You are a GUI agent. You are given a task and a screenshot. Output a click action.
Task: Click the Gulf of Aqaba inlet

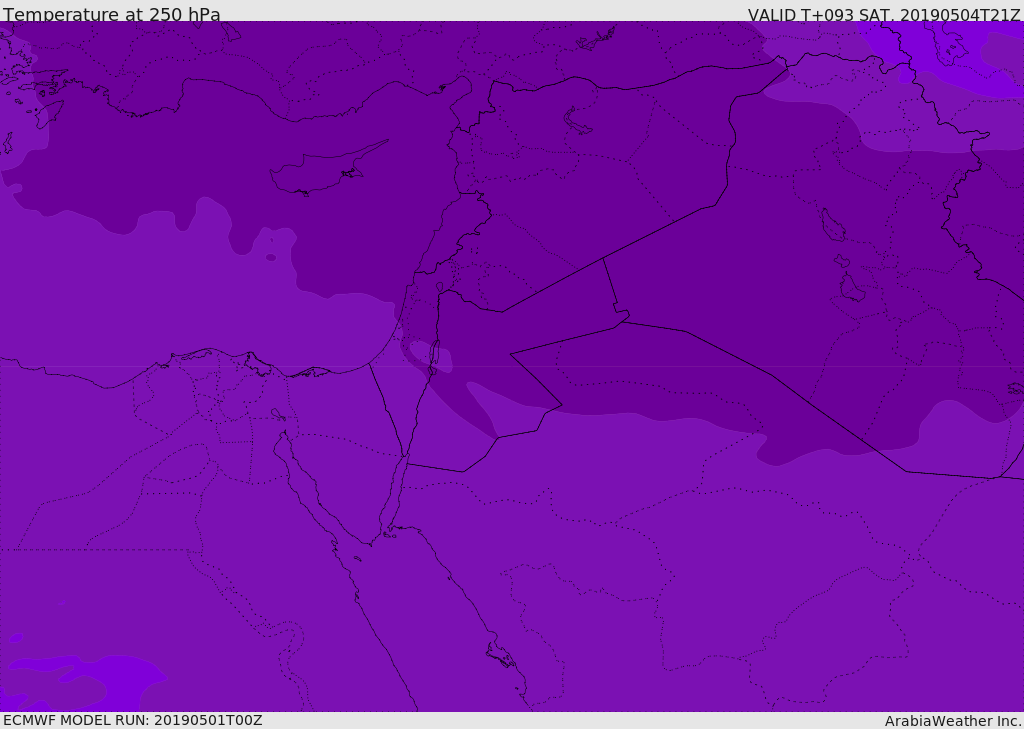pos(400,490)
